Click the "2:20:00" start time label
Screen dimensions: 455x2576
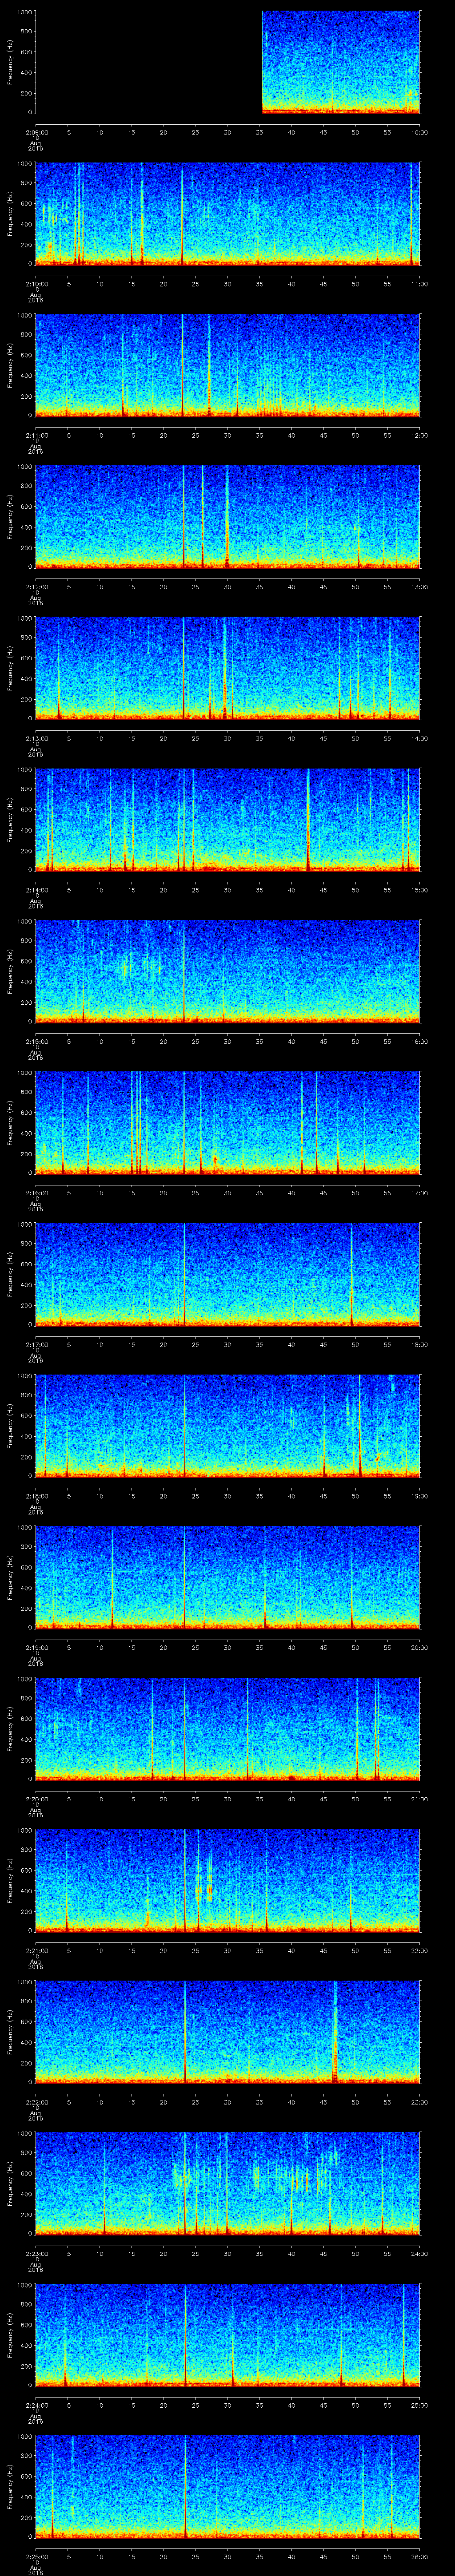tap(36, 1799)
